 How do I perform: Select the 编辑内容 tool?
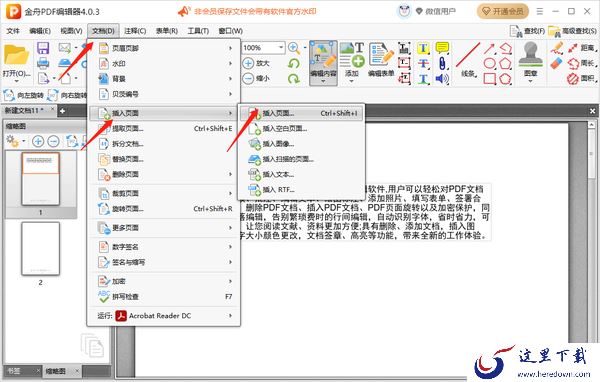[323, 62]
